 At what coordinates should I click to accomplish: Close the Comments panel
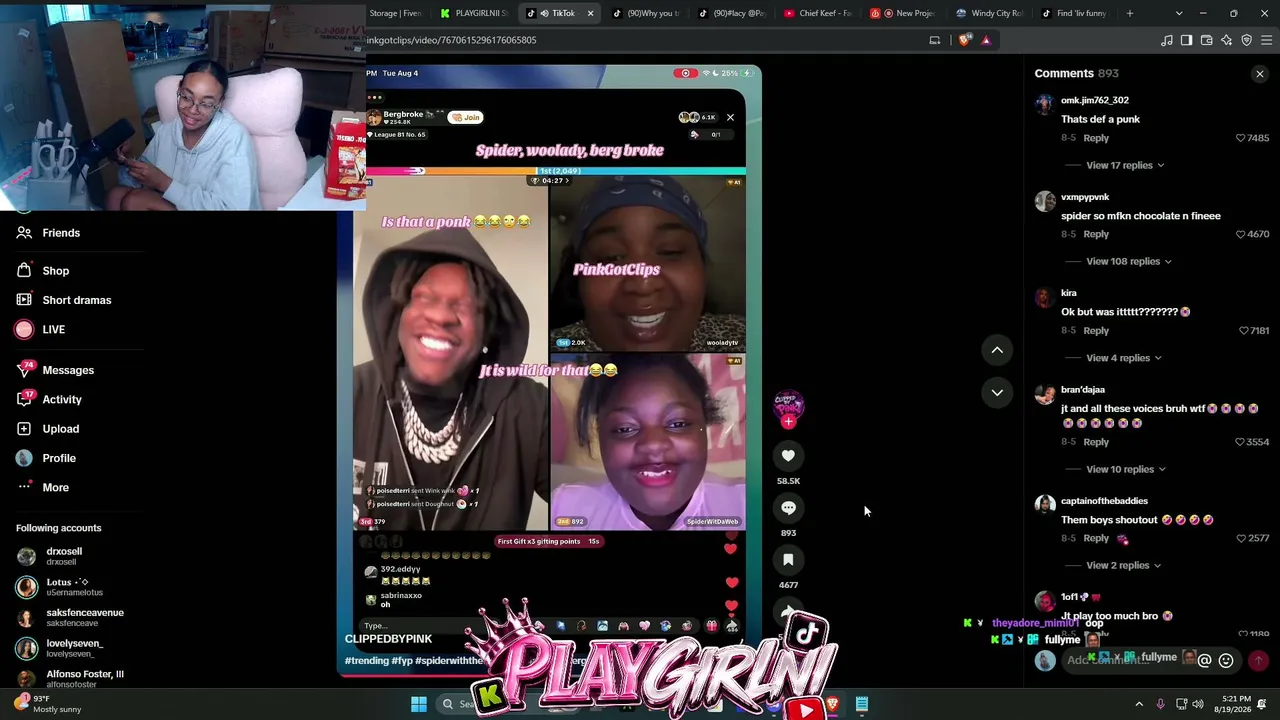pos(1260,74)
